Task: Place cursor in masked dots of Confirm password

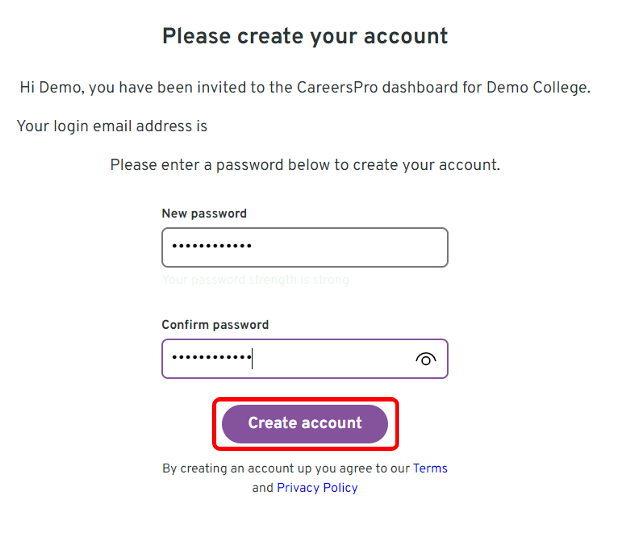Action: 212,358
